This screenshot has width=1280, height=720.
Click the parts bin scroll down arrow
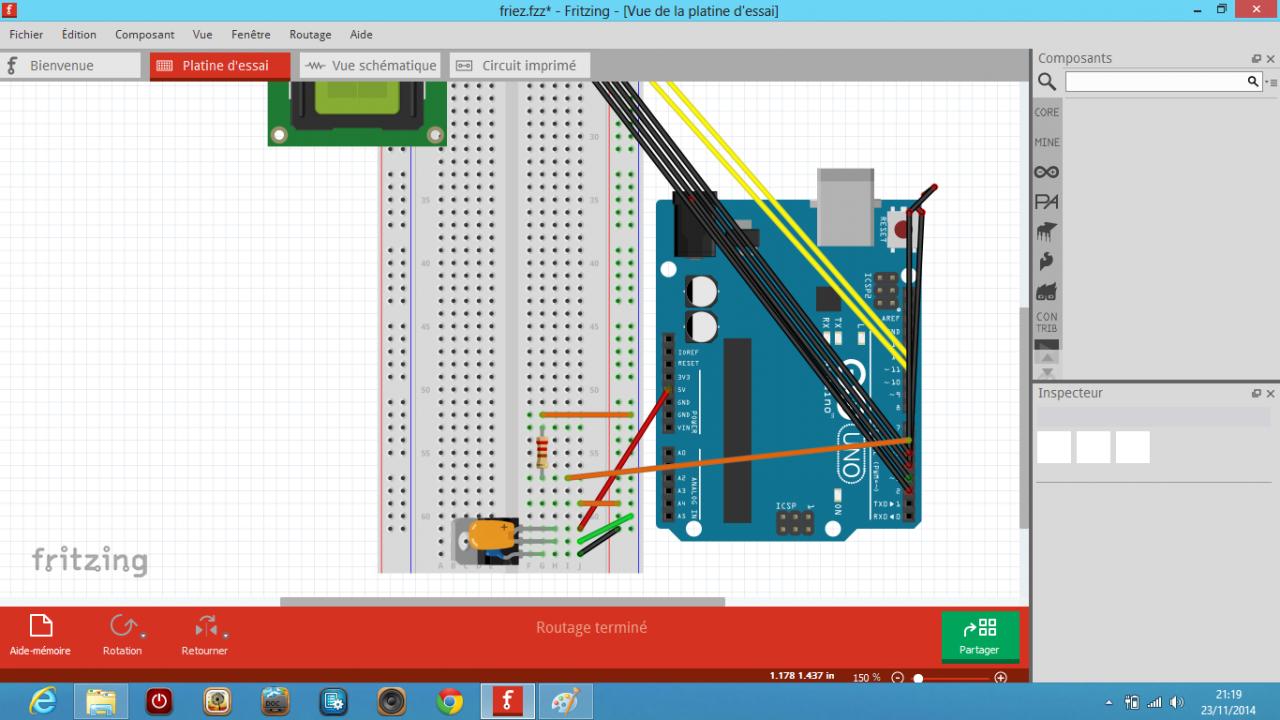point(1047,372)
